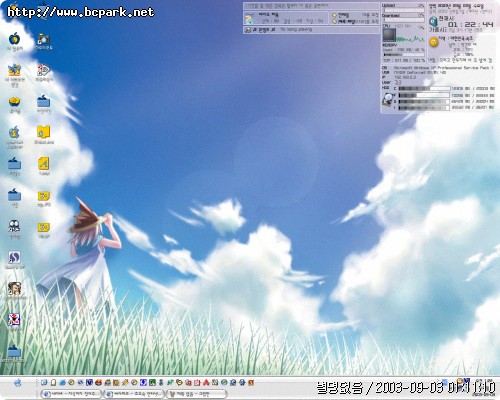Screen dimensions: 500x400
Task: Click the green CPU usage graph
Action: (x=411, y=38)
